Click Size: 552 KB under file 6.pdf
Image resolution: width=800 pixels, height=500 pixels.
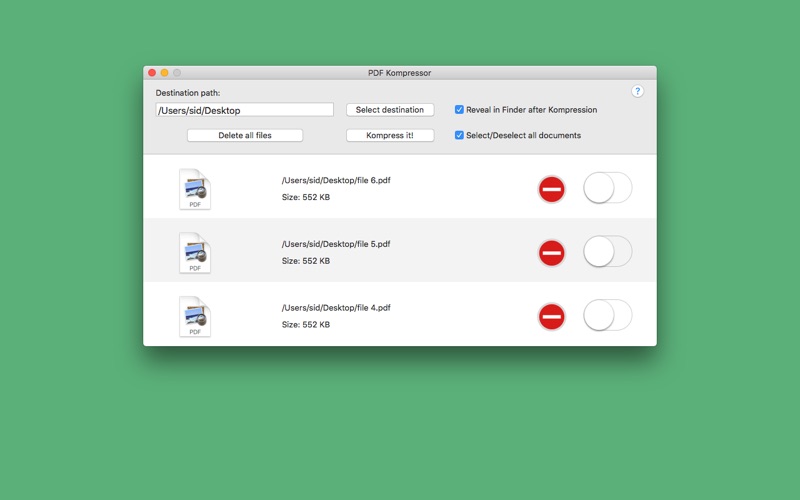click(x=306, y=197)
